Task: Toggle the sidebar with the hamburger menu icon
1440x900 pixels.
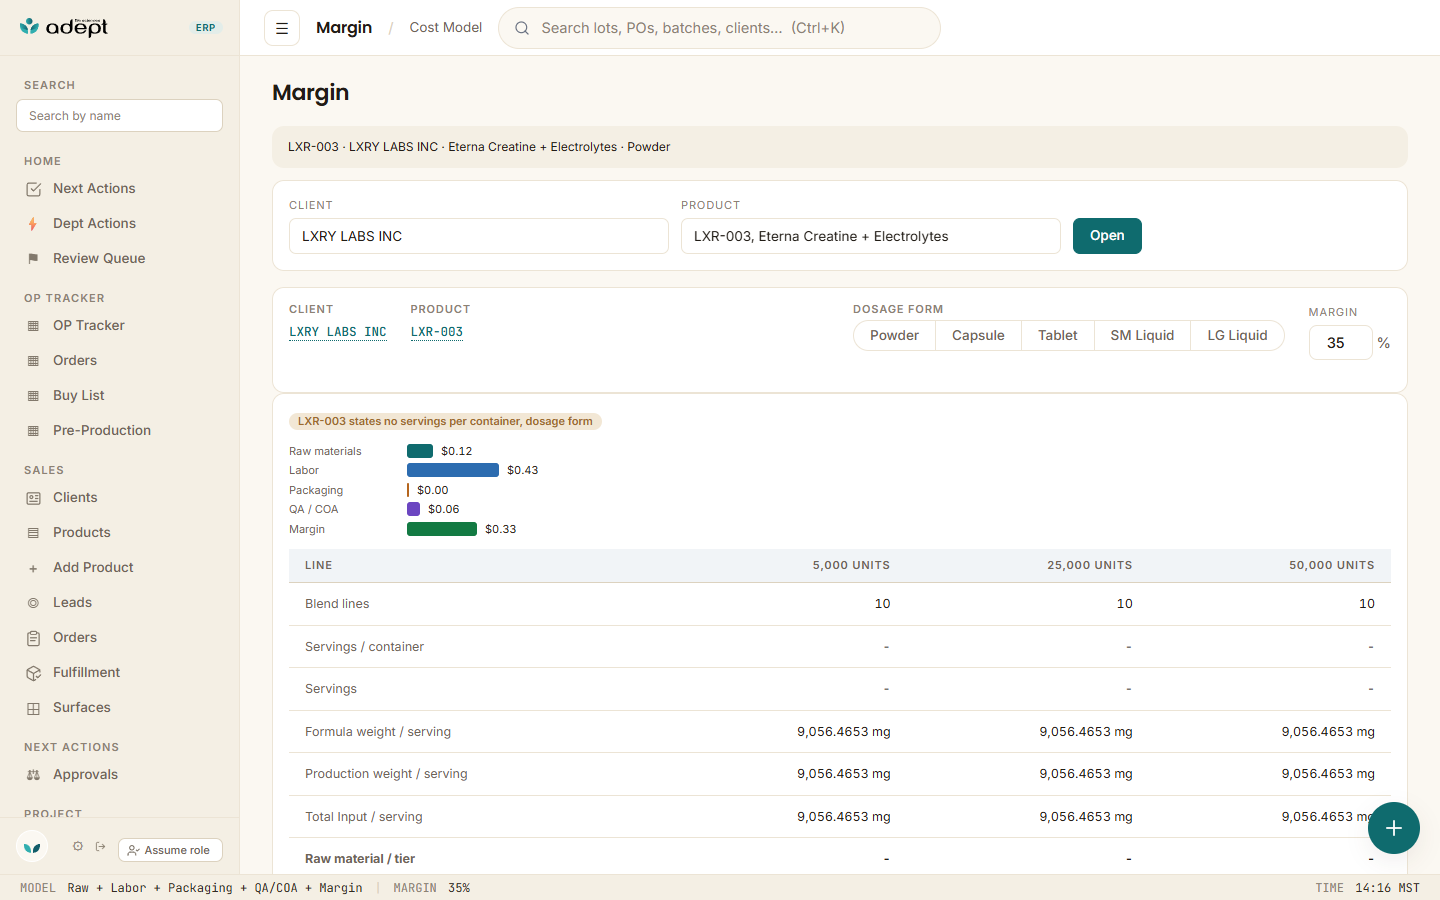Action: (x=282, y=28)
